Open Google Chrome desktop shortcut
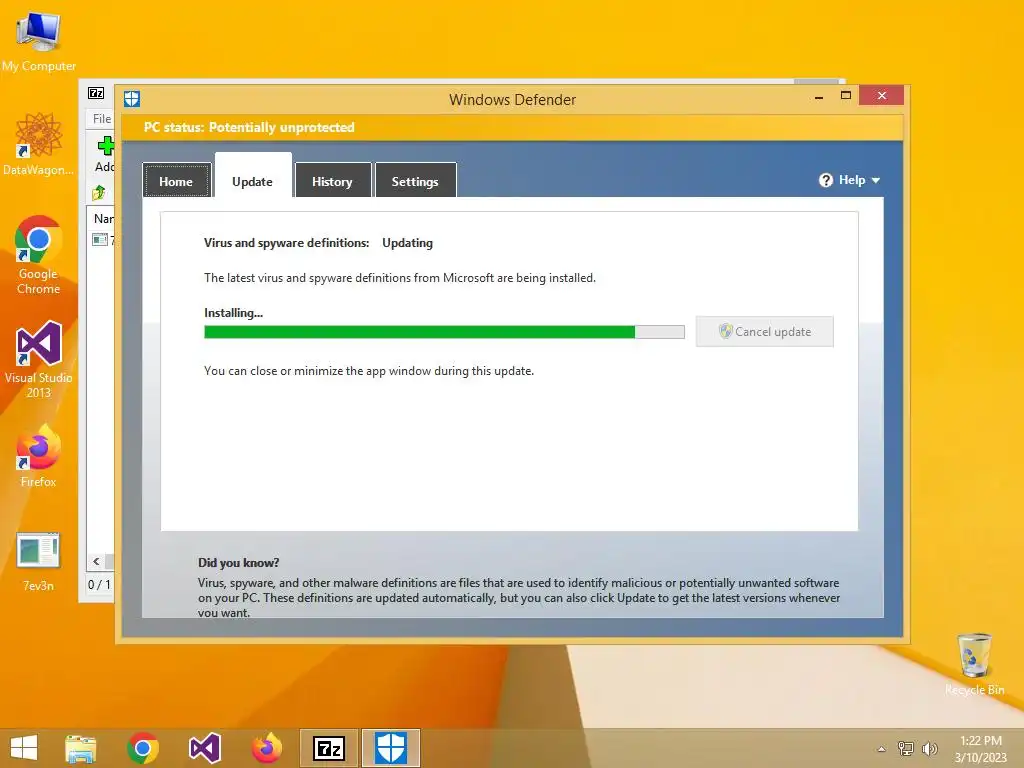 click(39, 255)
